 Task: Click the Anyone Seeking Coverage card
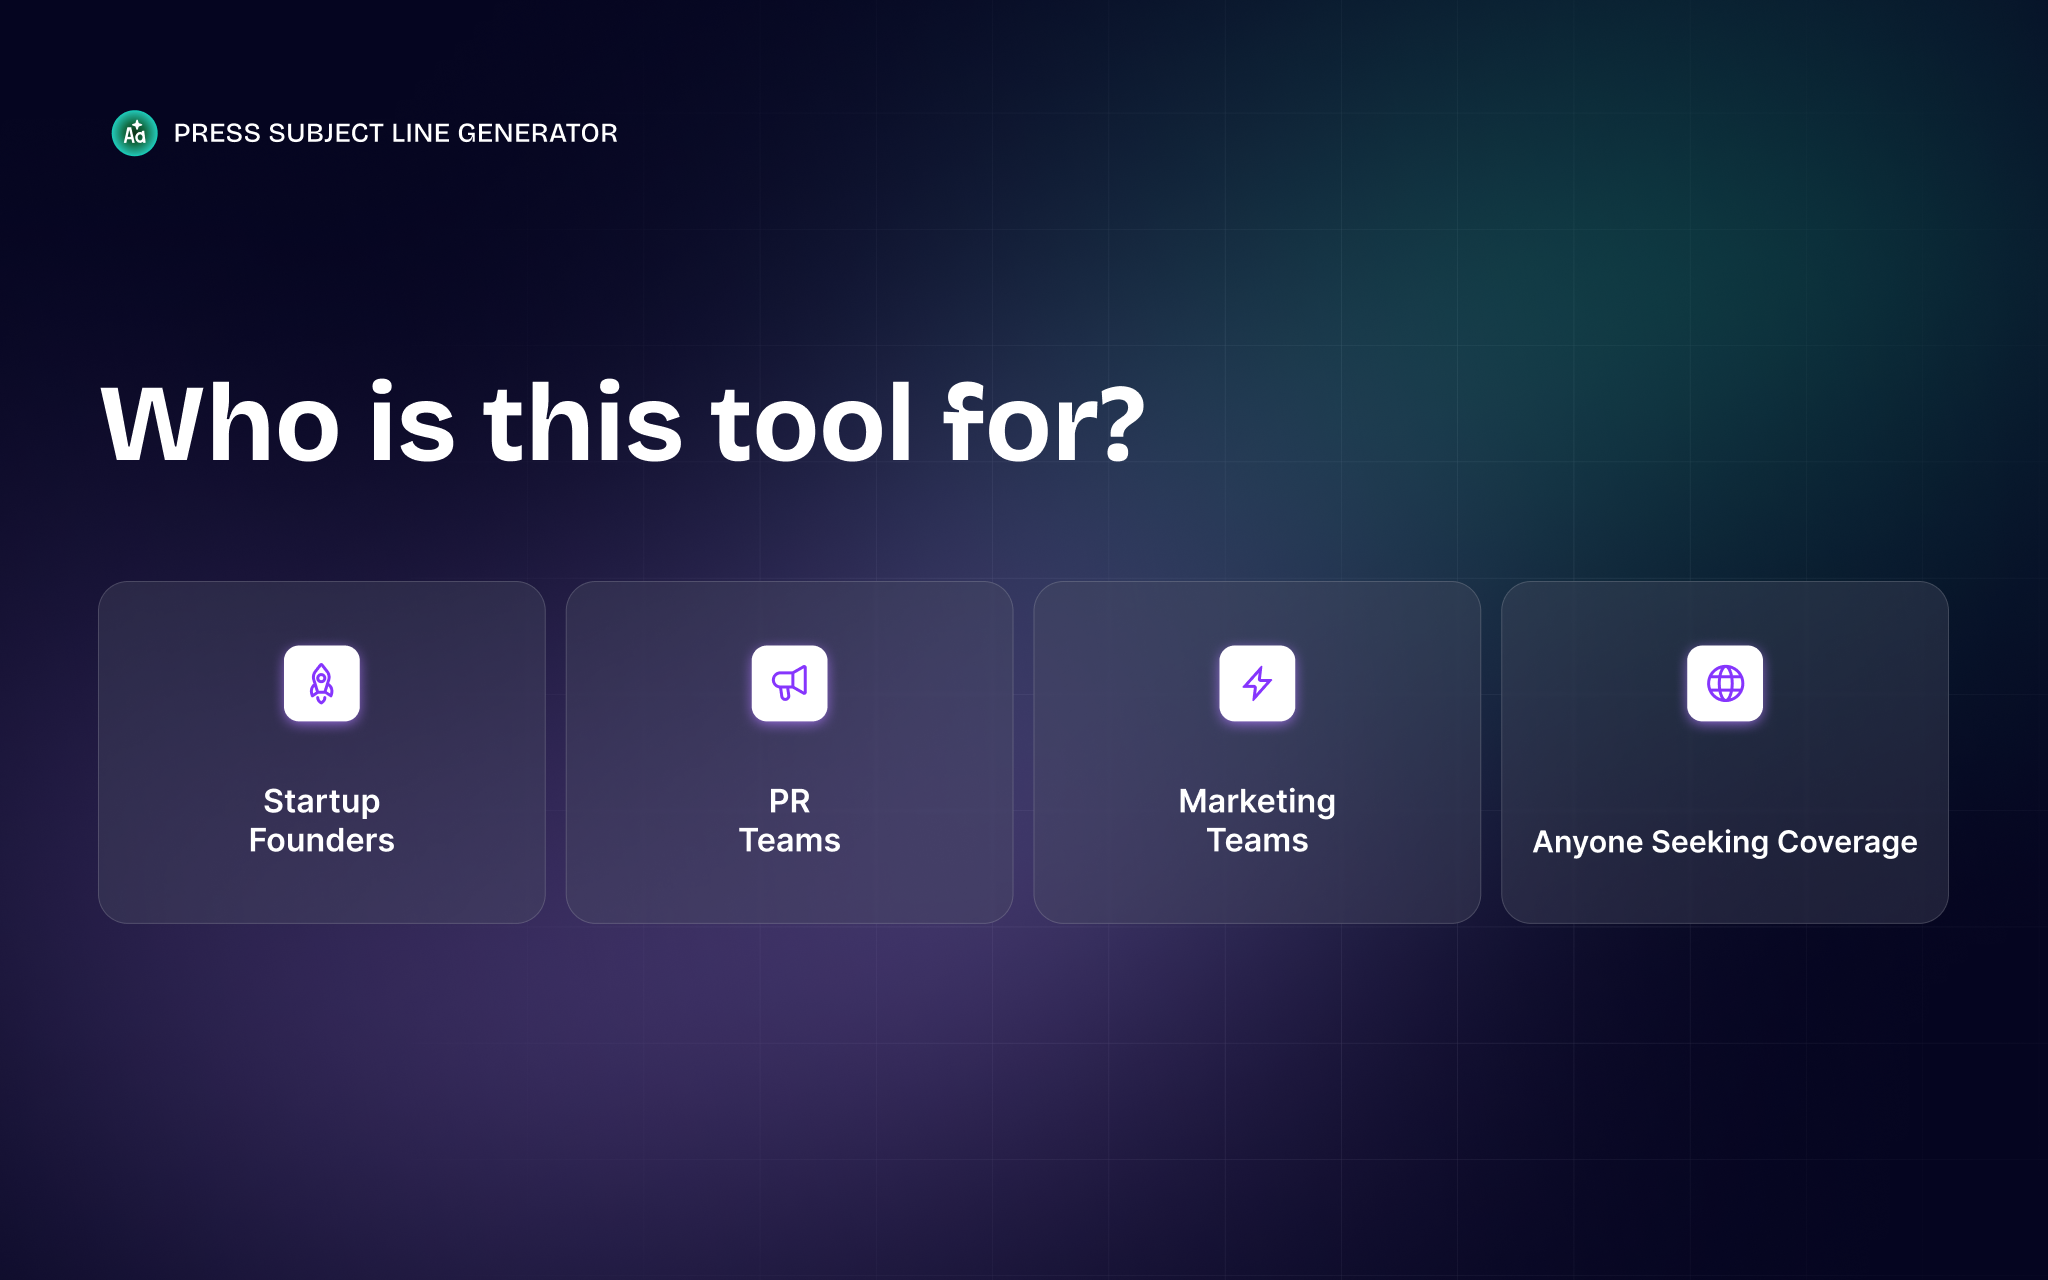1726,752
